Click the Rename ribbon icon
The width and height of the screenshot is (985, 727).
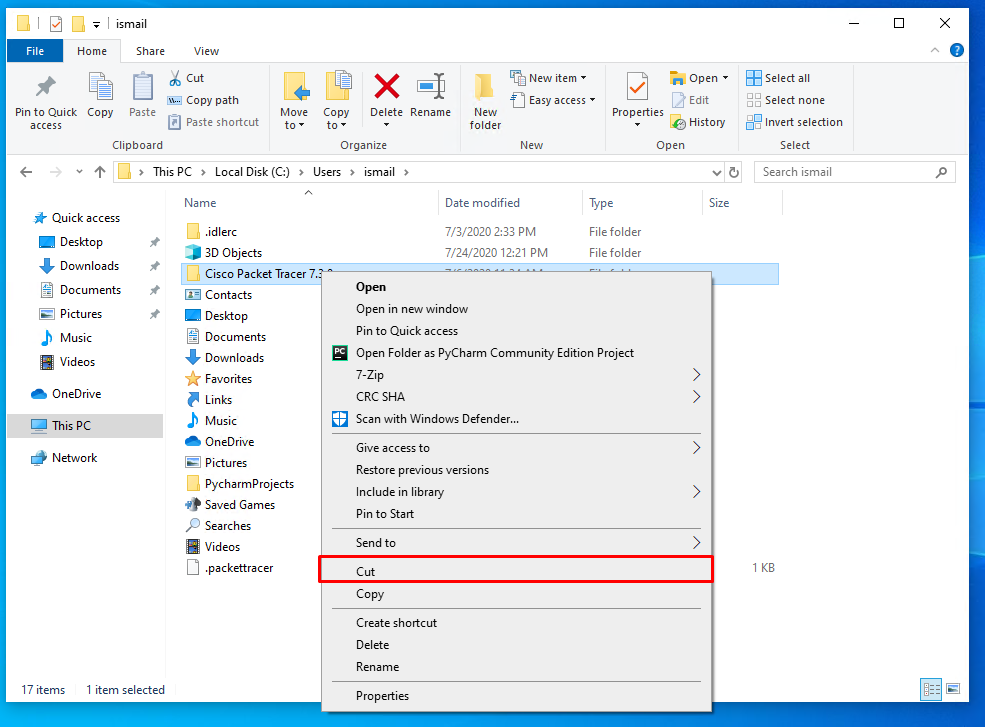[x=431, y=87]
